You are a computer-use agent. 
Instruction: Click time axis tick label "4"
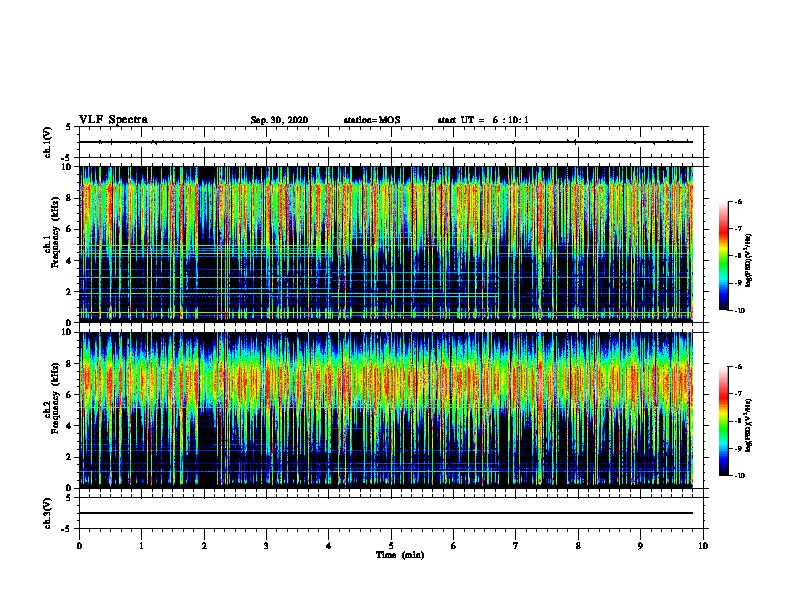329,546
